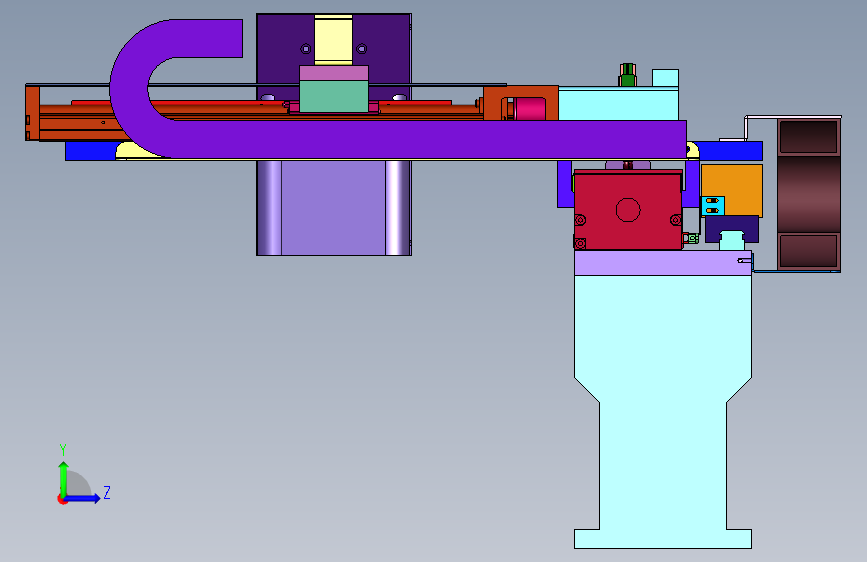Click the small cyan connector with orange pins
The width and height of the screenshot is (867, 562).
[713, 206]
